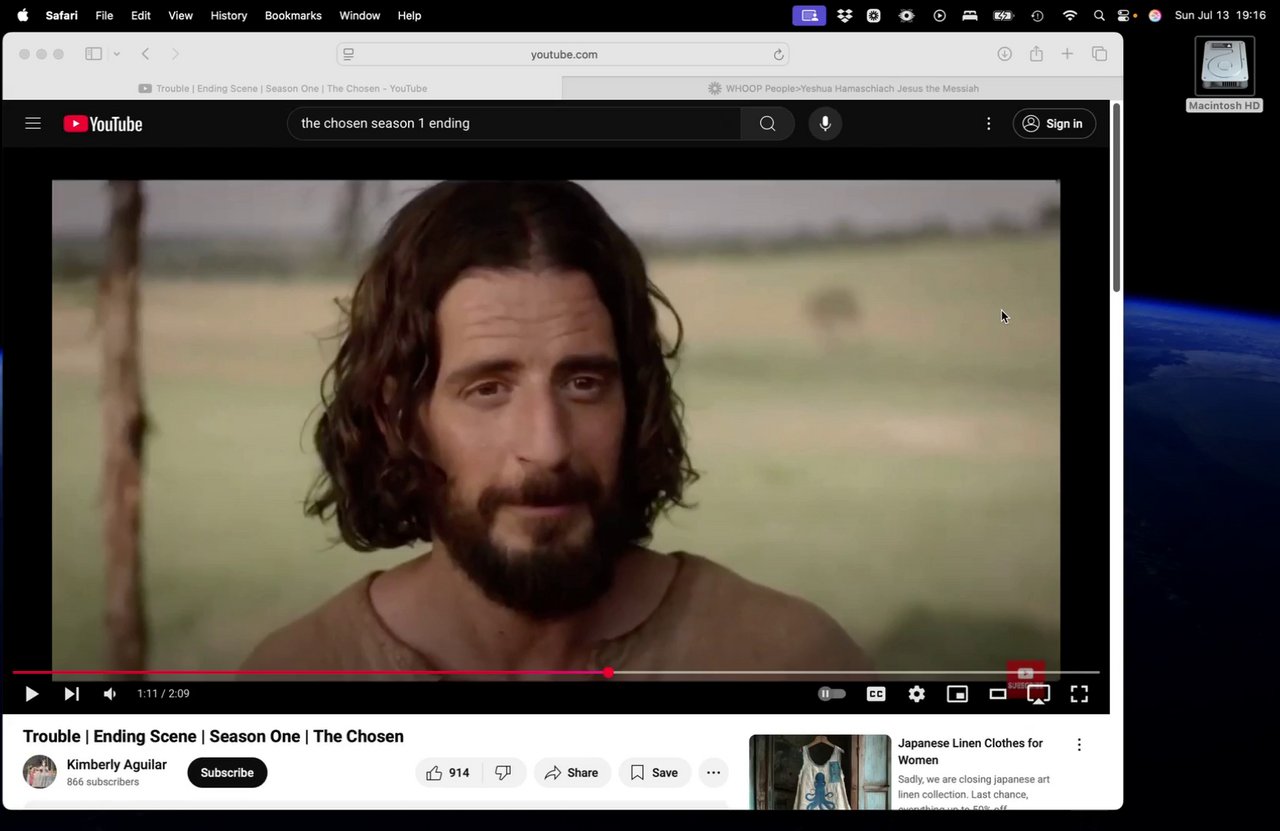Open the Japanese Linen Clothes ad title

[970, 751]
